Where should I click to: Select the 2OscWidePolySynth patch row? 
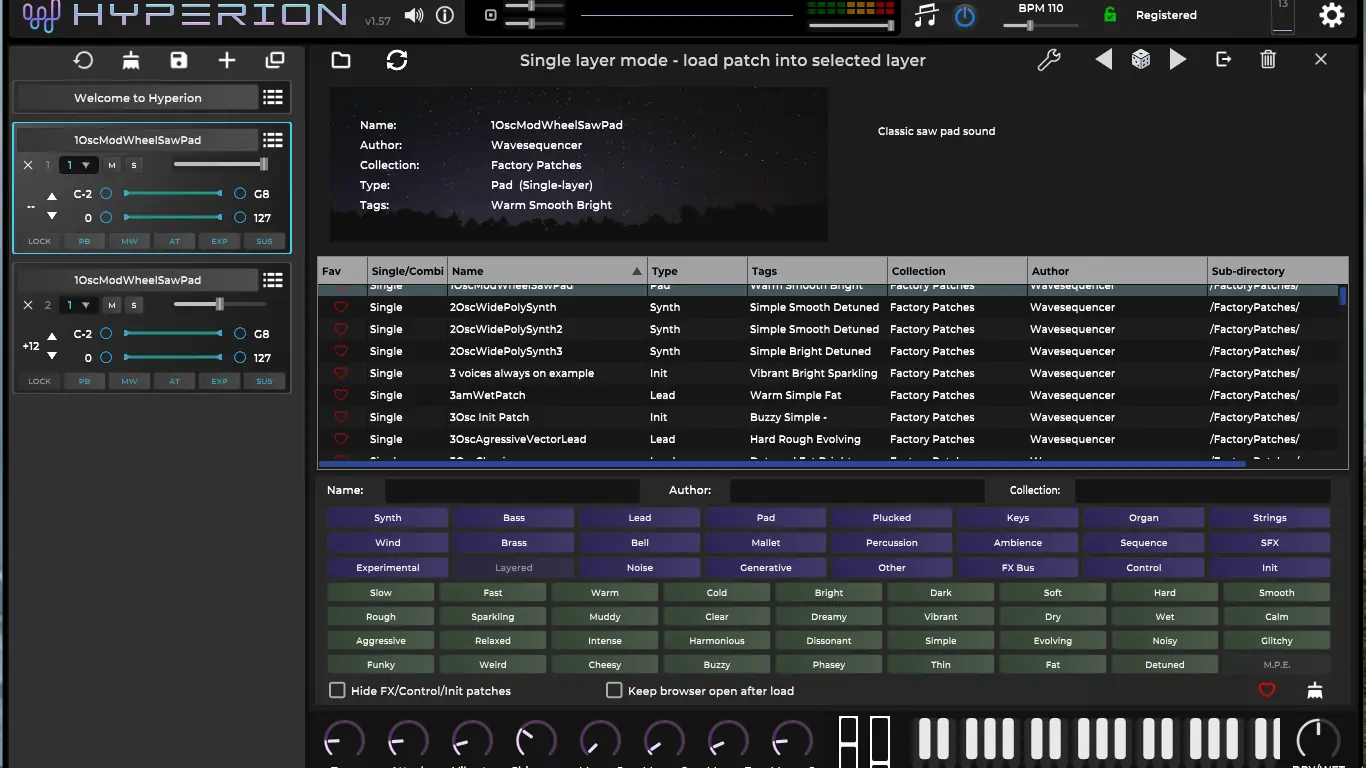(x=832, y=307)
